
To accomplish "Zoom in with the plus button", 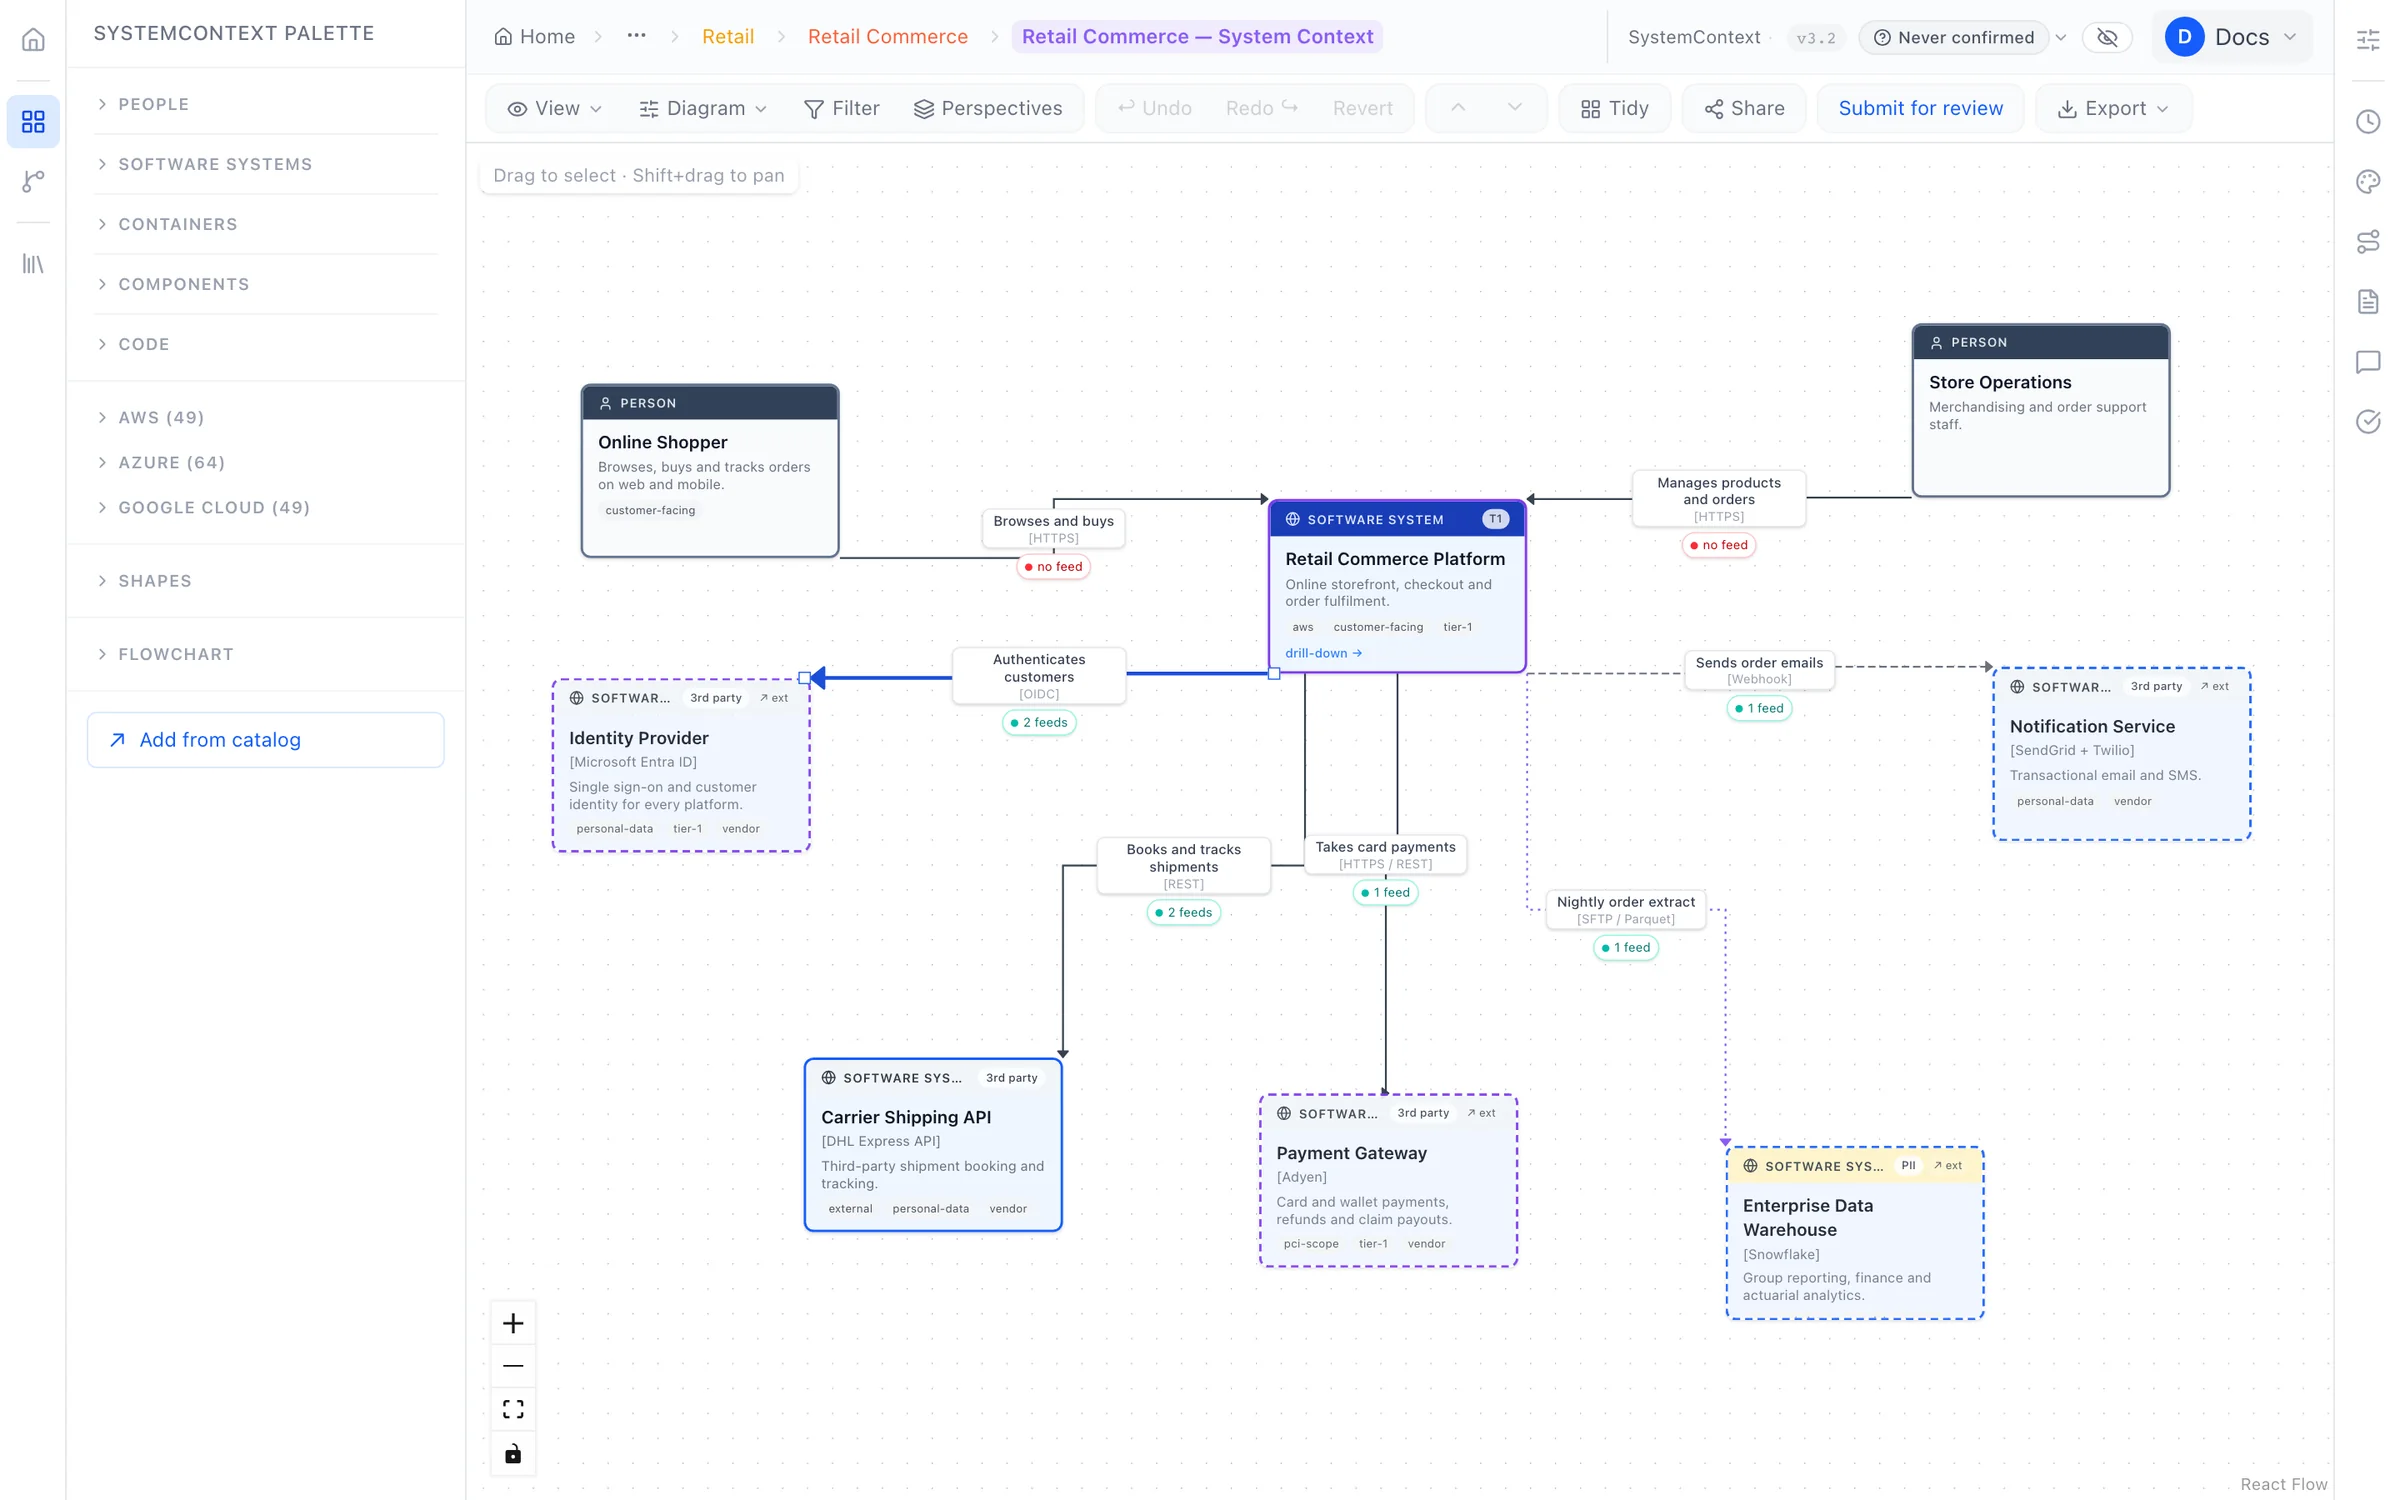I will (x=513, y=1323).
